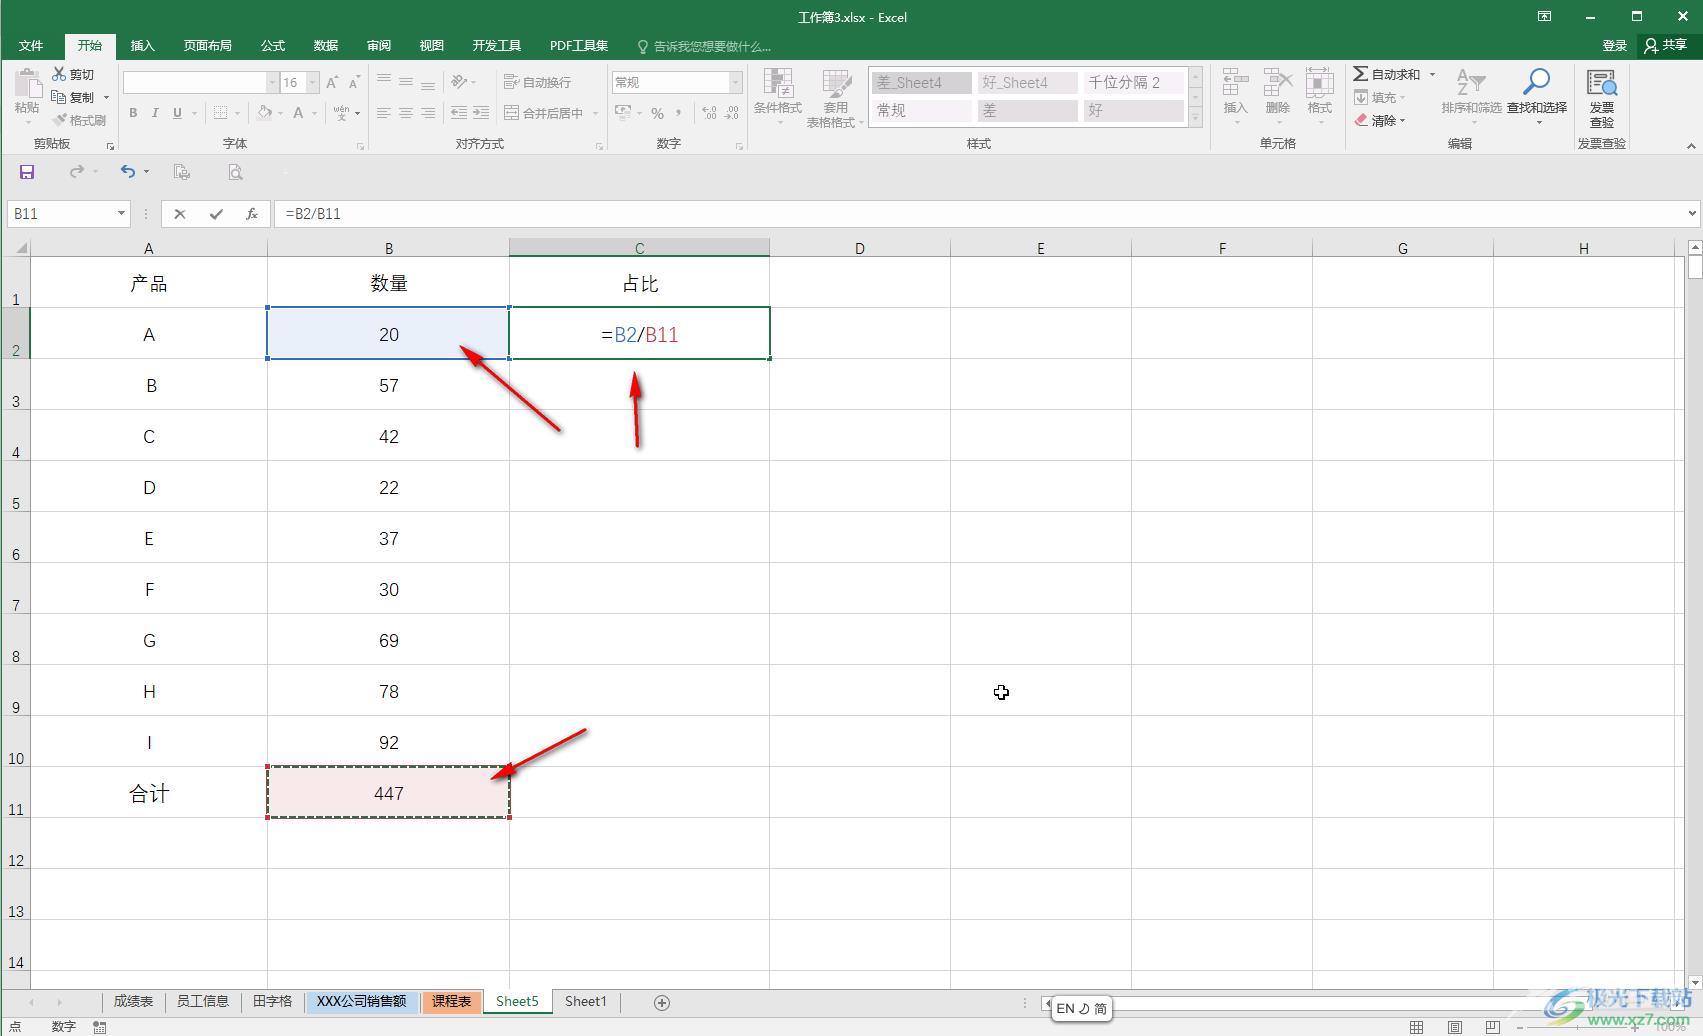This screenshot has height=1036, width=1703.
Task: Open the font name dropdown
Action: (272, 82)
